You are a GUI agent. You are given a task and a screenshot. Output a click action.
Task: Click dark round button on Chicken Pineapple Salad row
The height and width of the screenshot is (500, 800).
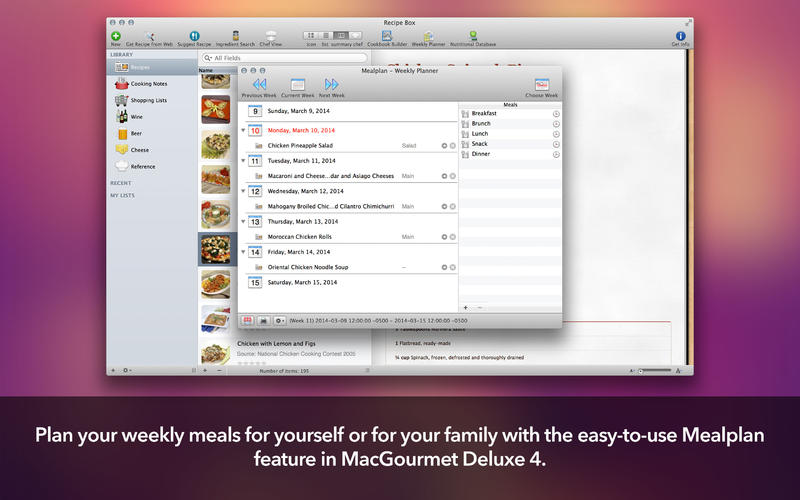[x=444, y=146]
